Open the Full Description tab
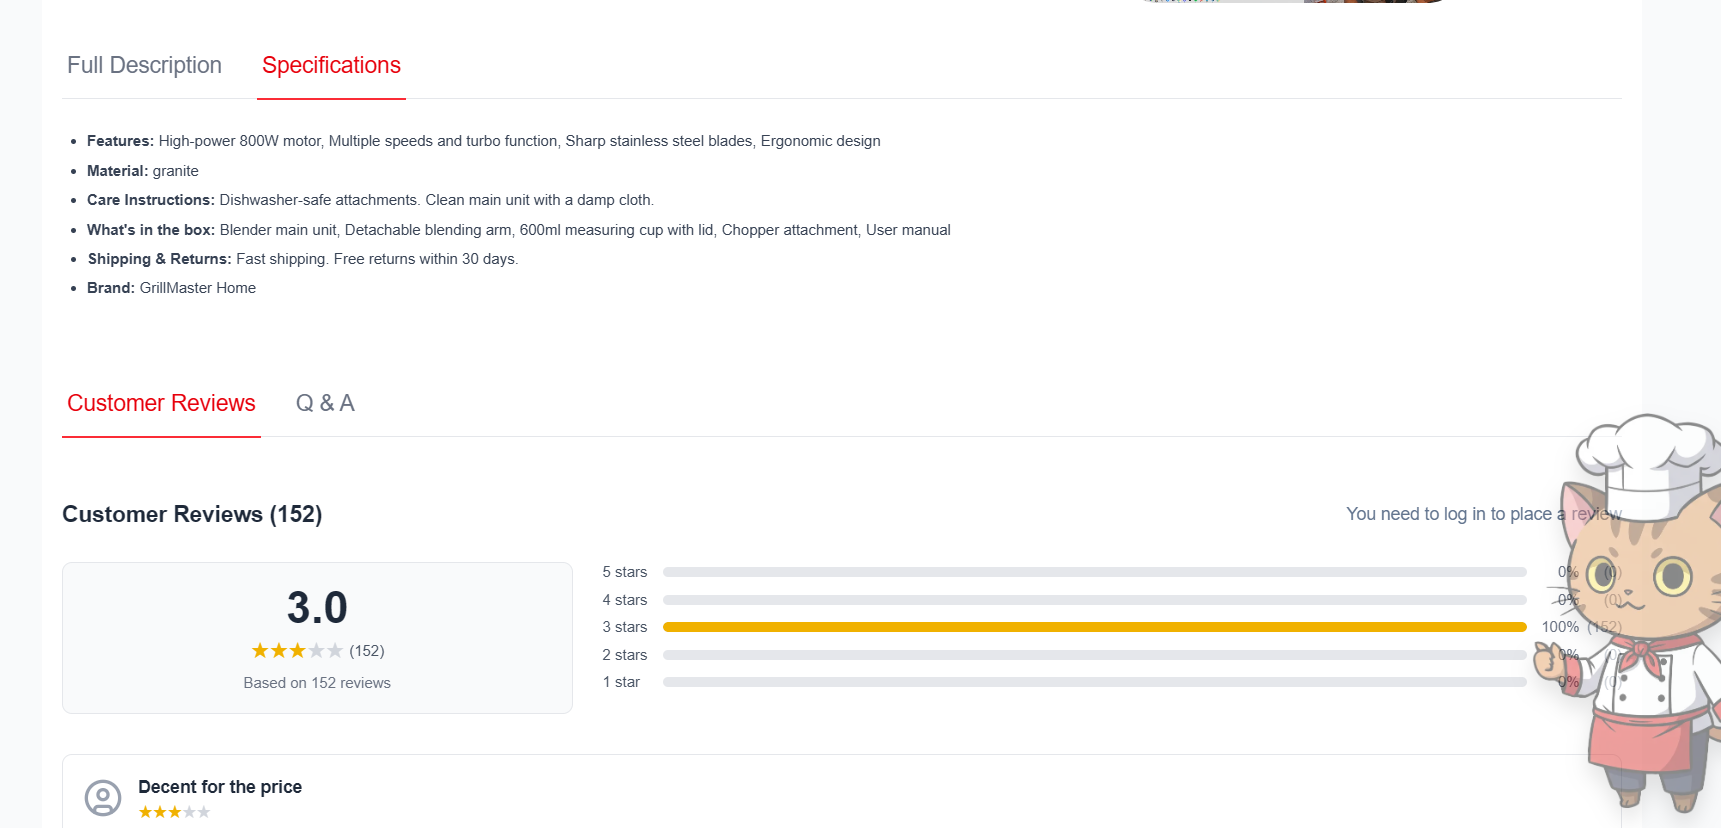The width and height of the screenshot is (1721, 828). coord(144,65)
